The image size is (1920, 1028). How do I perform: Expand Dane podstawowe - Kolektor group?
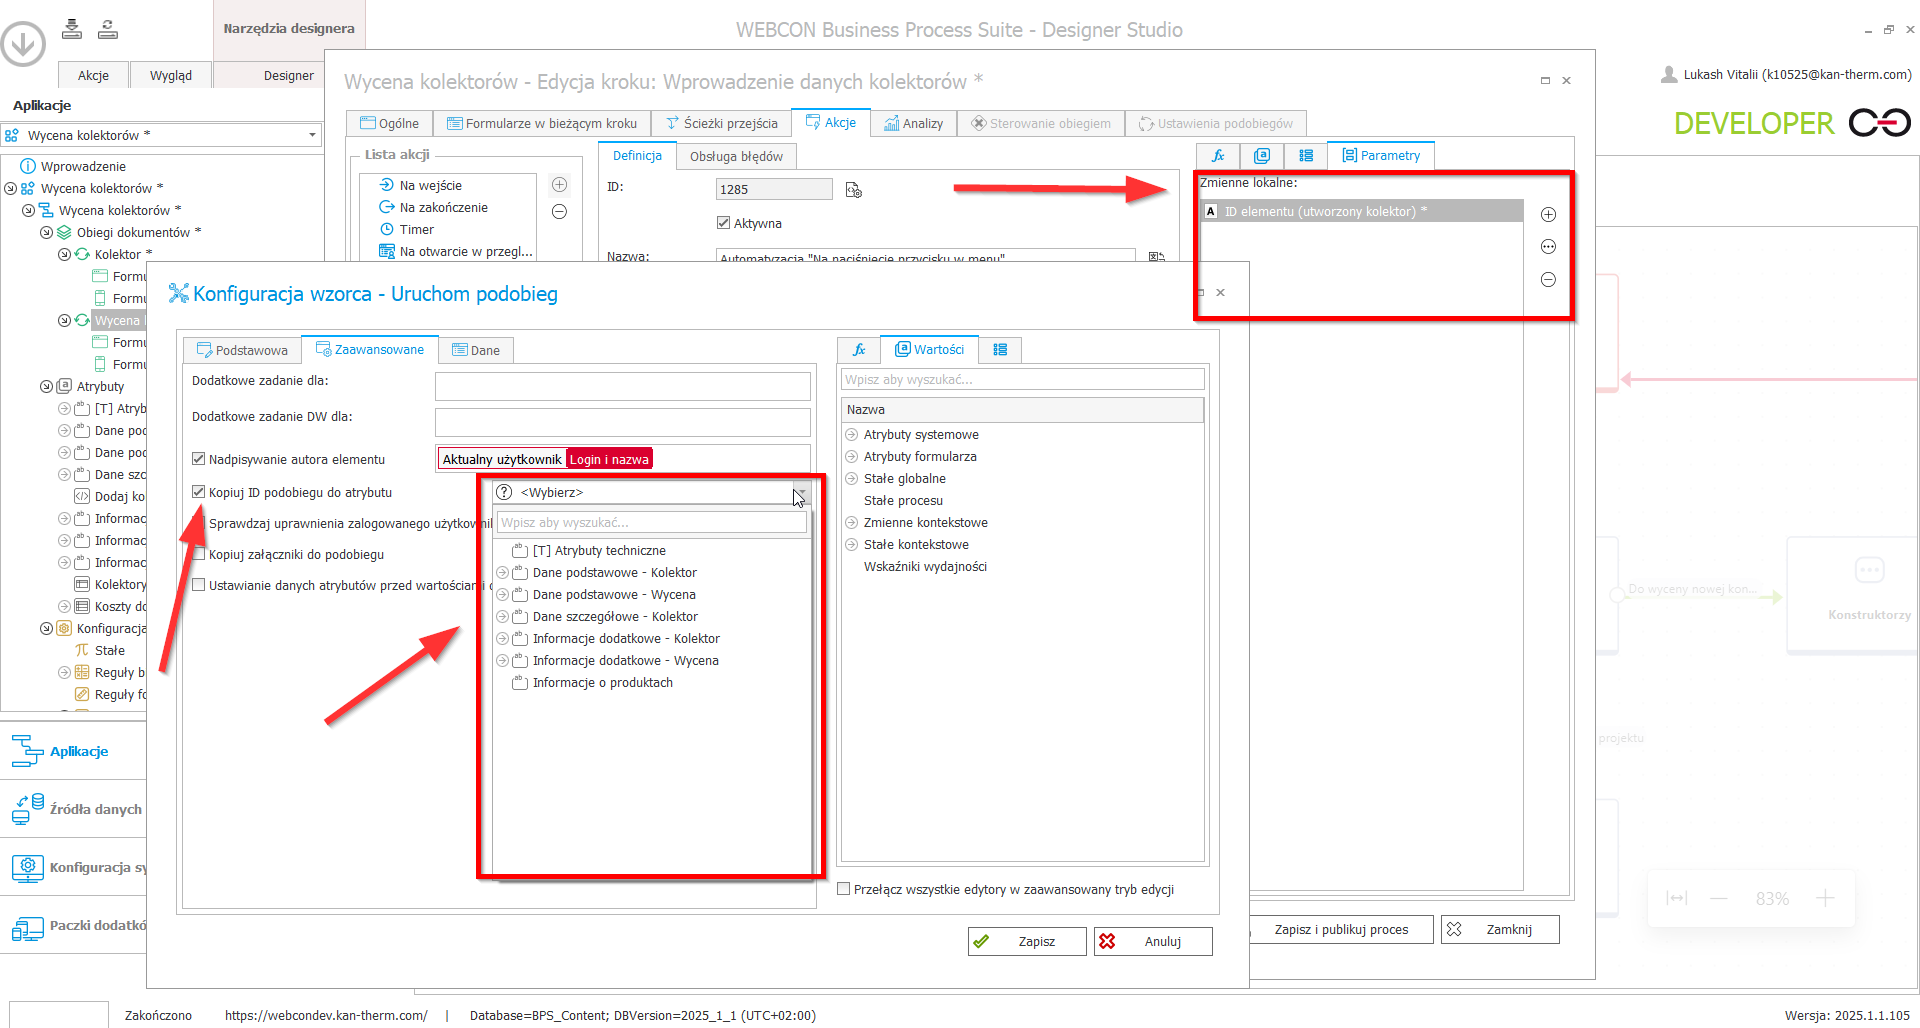pyautogui.click(x=503, y=573)
